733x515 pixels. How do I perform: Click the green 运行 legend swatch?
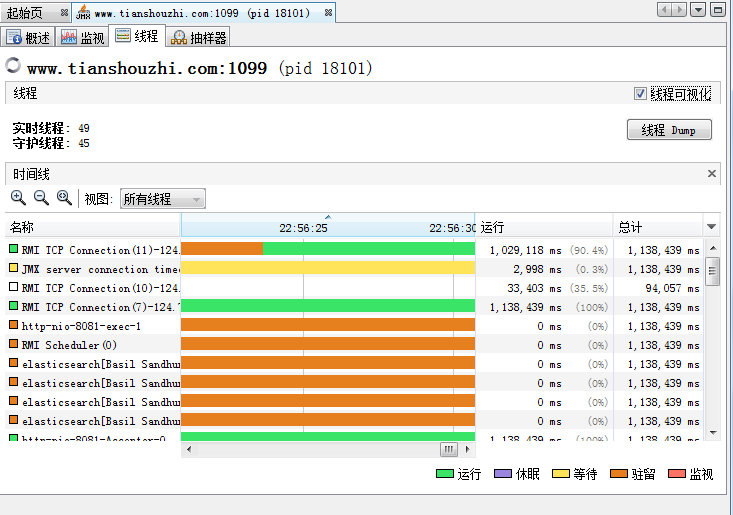tap(445, 474)
